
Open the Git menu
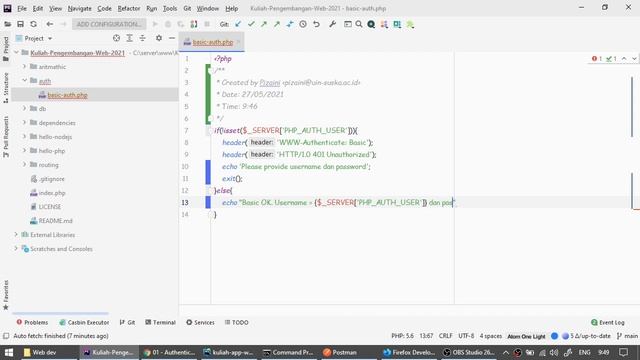coord(187,8)
